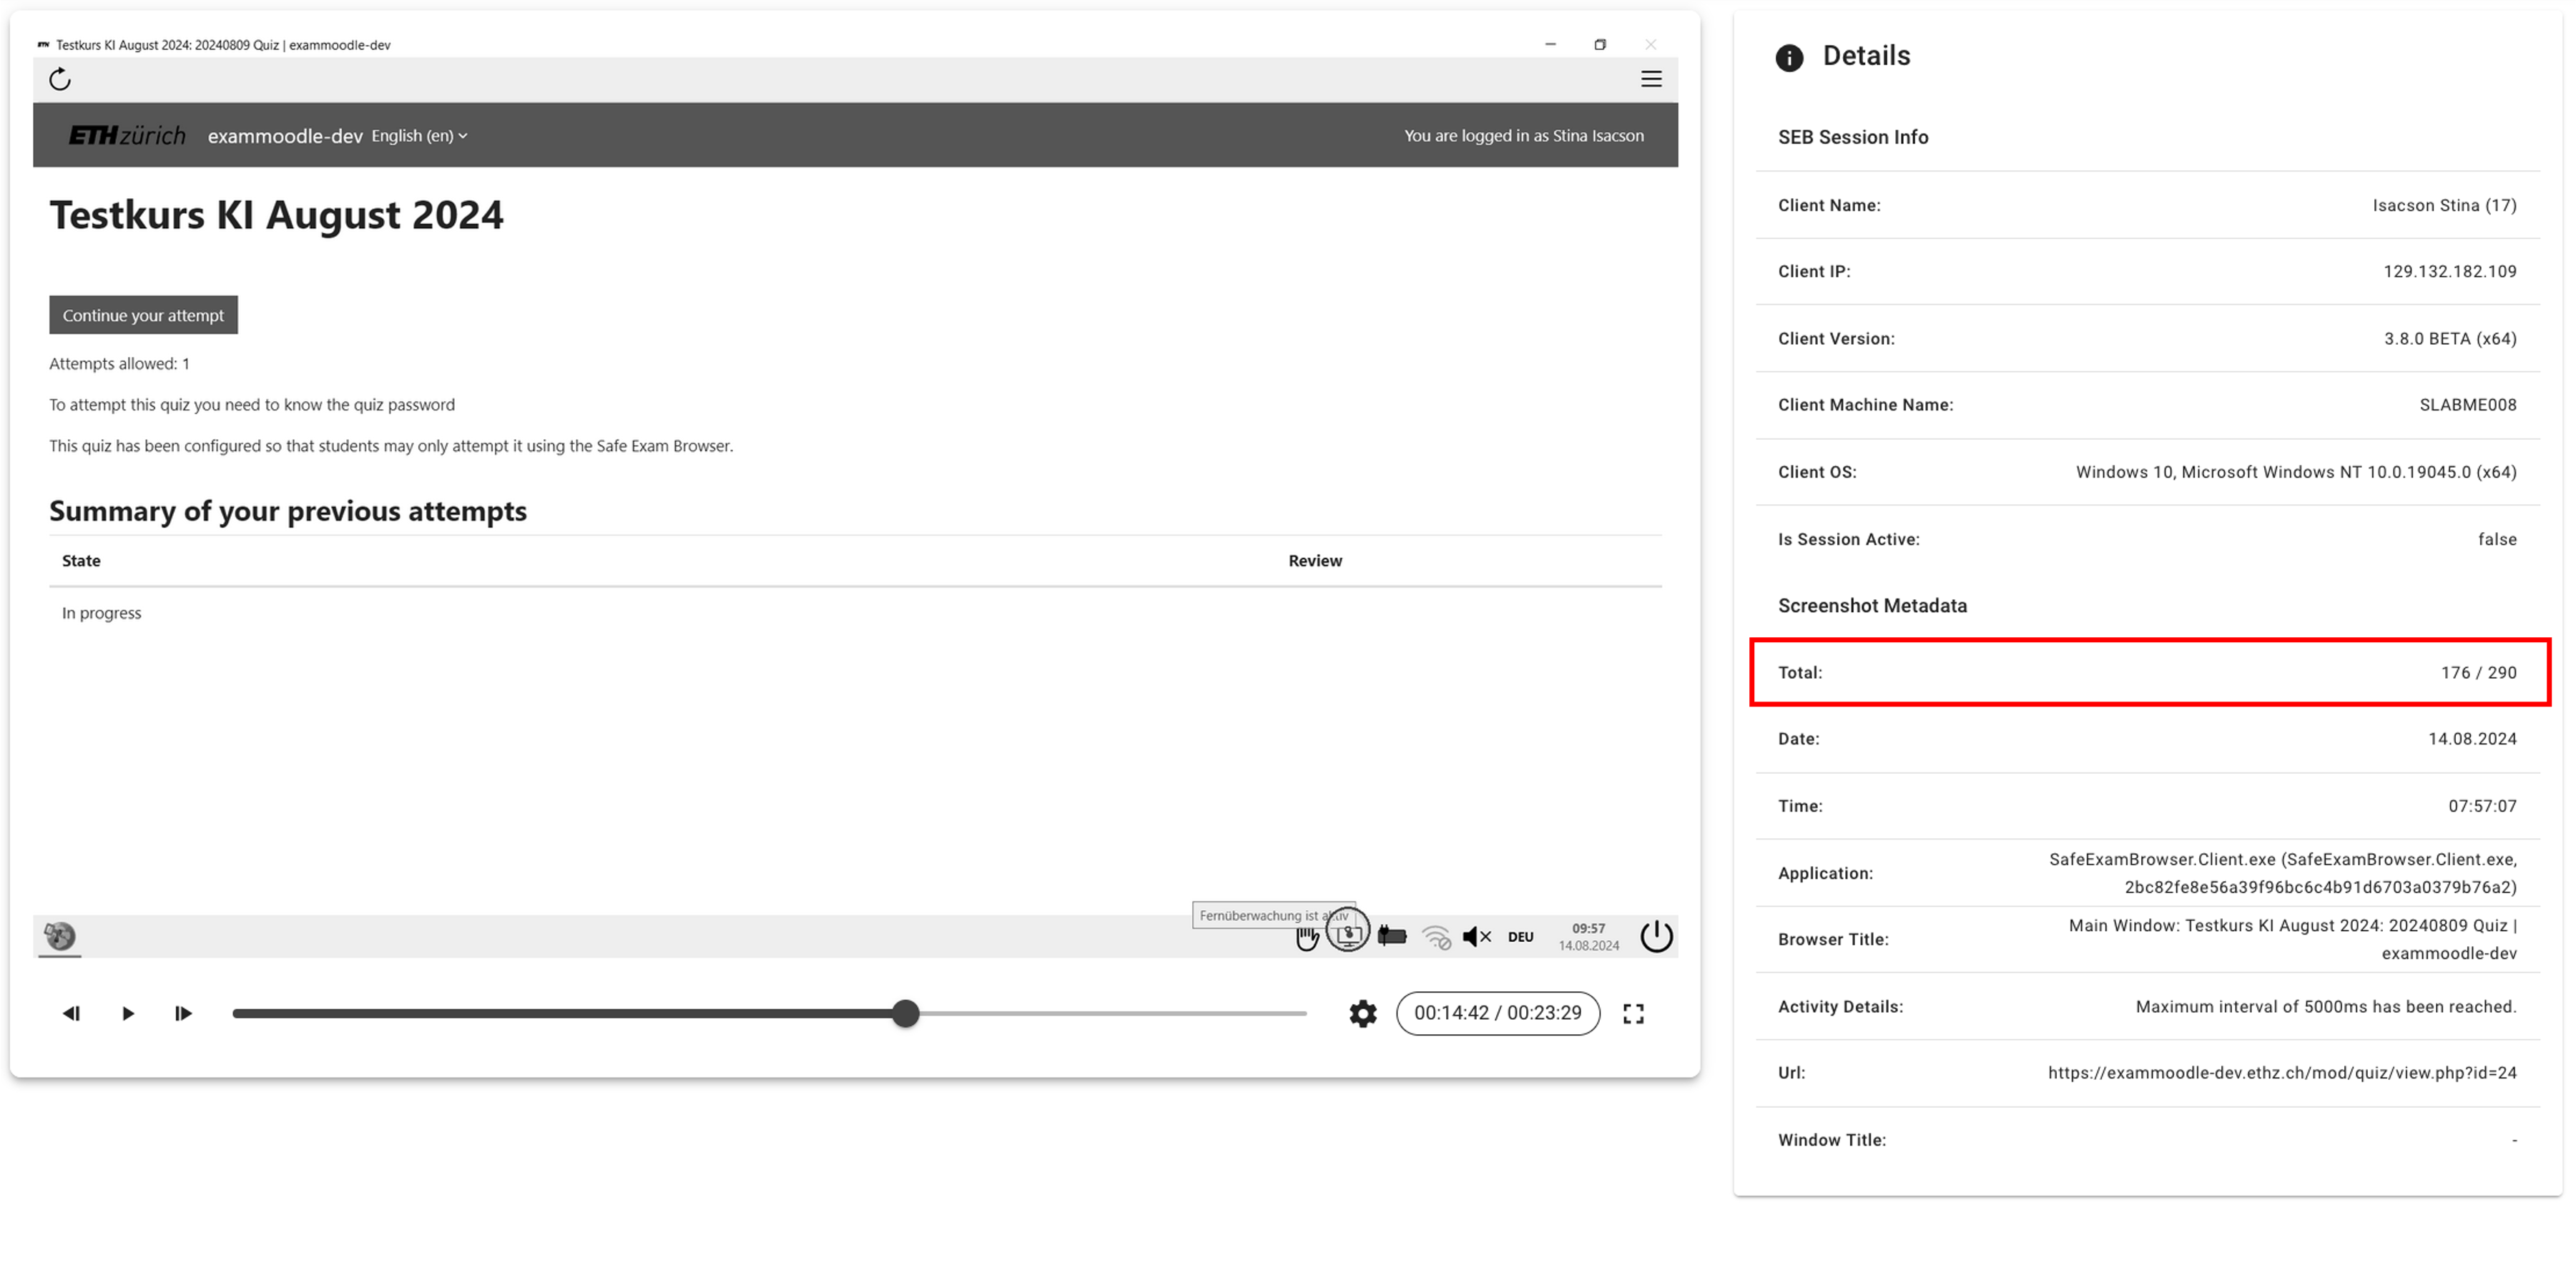The image size is (2576, 1278).
Task: Step forward to the next screenshot
Action: (183, 1013)
